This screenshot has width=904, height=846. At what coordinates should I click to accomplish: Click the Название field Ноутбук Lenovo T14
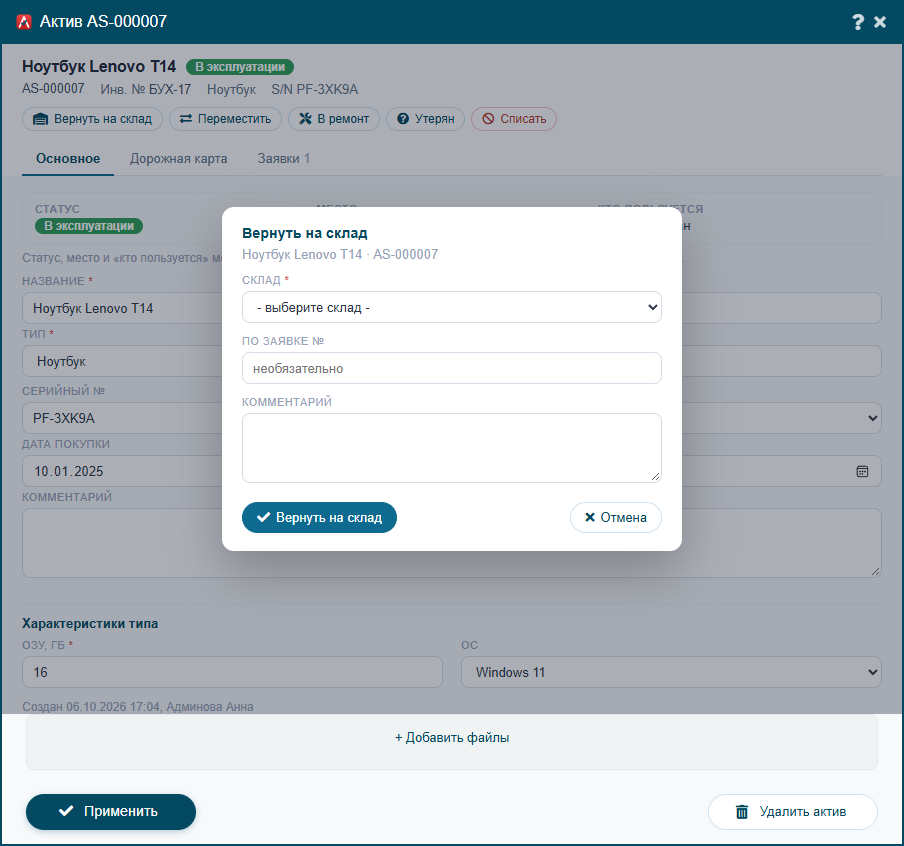[x=122, y=308]
